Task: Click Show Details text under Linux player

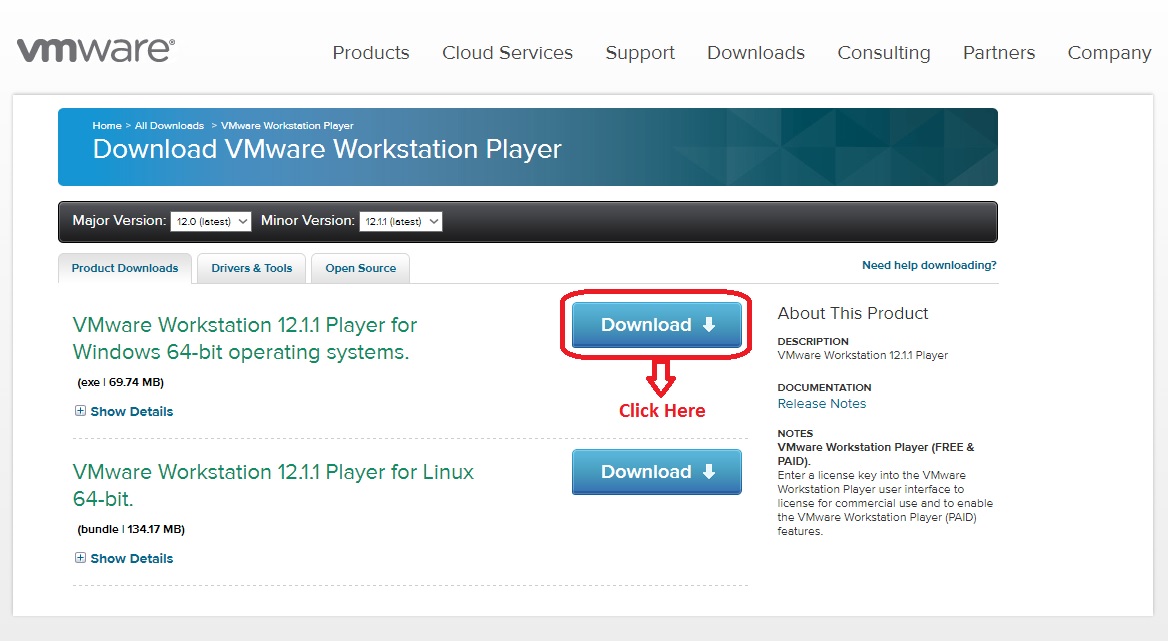Action: pyautogui.click(x=132, y=558)
